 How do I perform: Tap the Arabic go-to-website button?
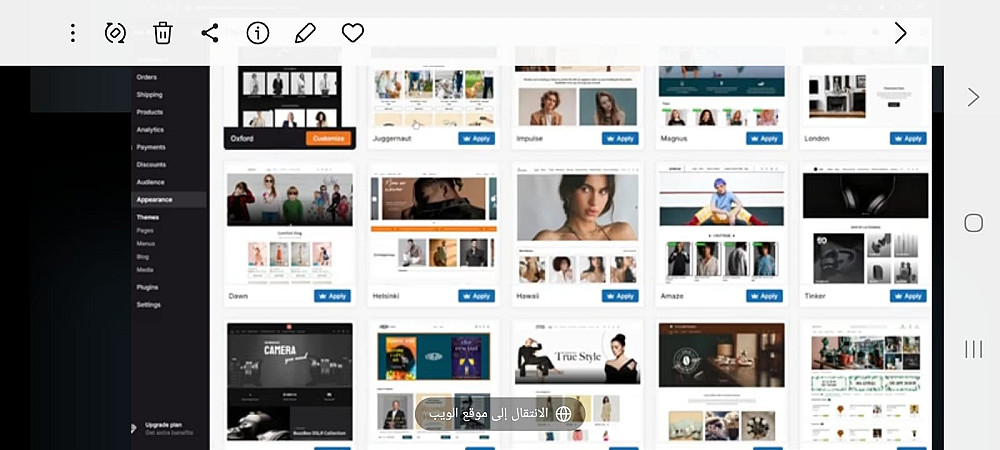pos(500,414)
